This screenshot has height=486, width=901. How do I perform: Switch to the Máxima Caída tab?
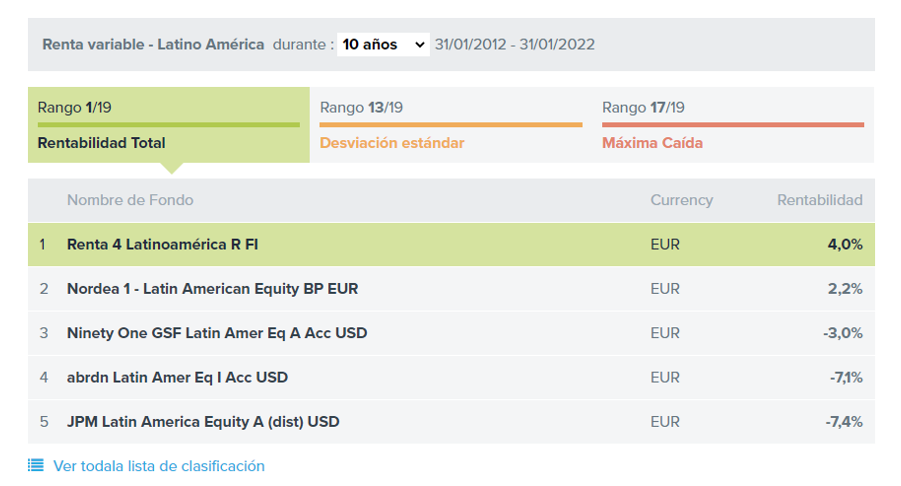[x=652, y=143]
